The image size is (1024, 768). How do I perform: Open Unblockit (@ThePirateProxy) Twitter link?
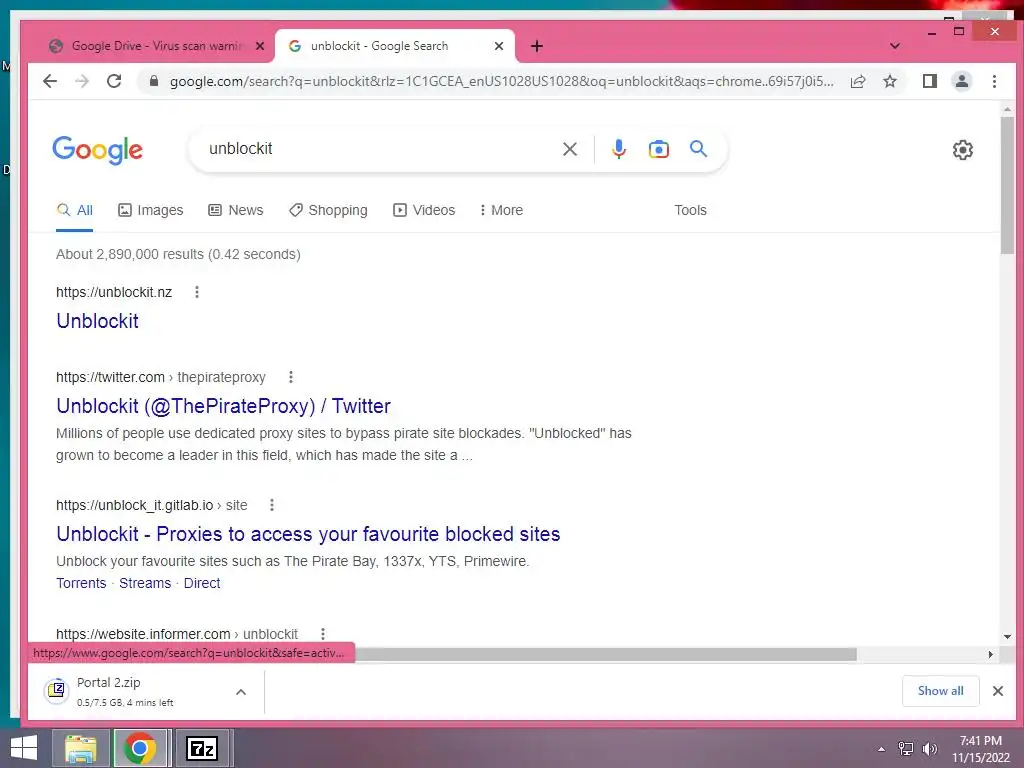click(x=223, y=406)
